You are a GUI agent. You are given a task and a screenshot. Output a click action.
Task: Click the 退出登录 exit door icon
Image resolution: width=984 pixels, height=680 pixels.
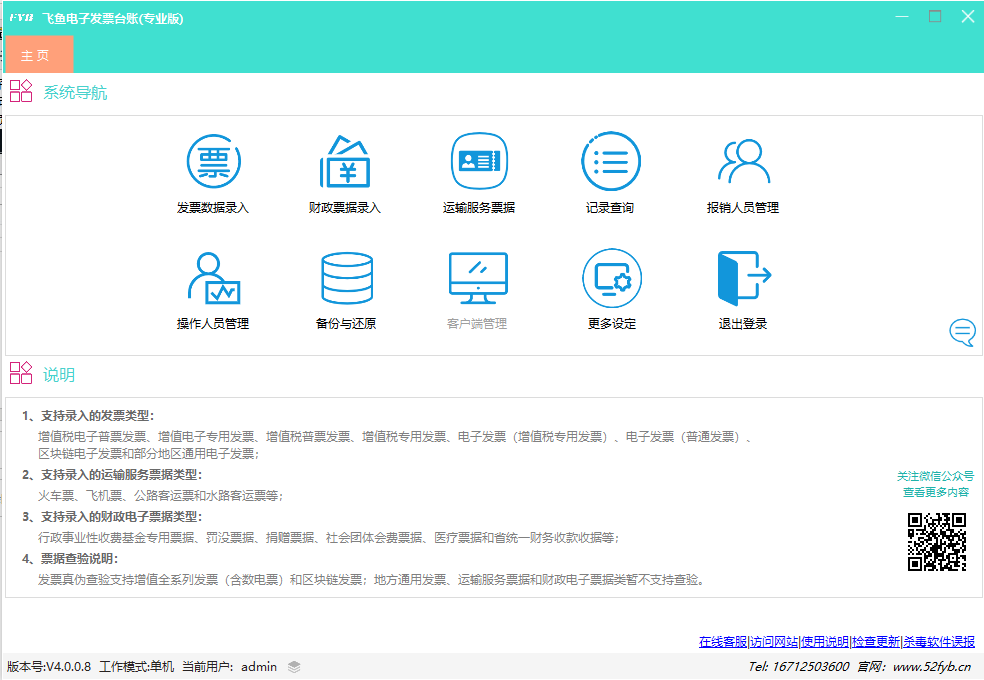(x=743, y=278)
